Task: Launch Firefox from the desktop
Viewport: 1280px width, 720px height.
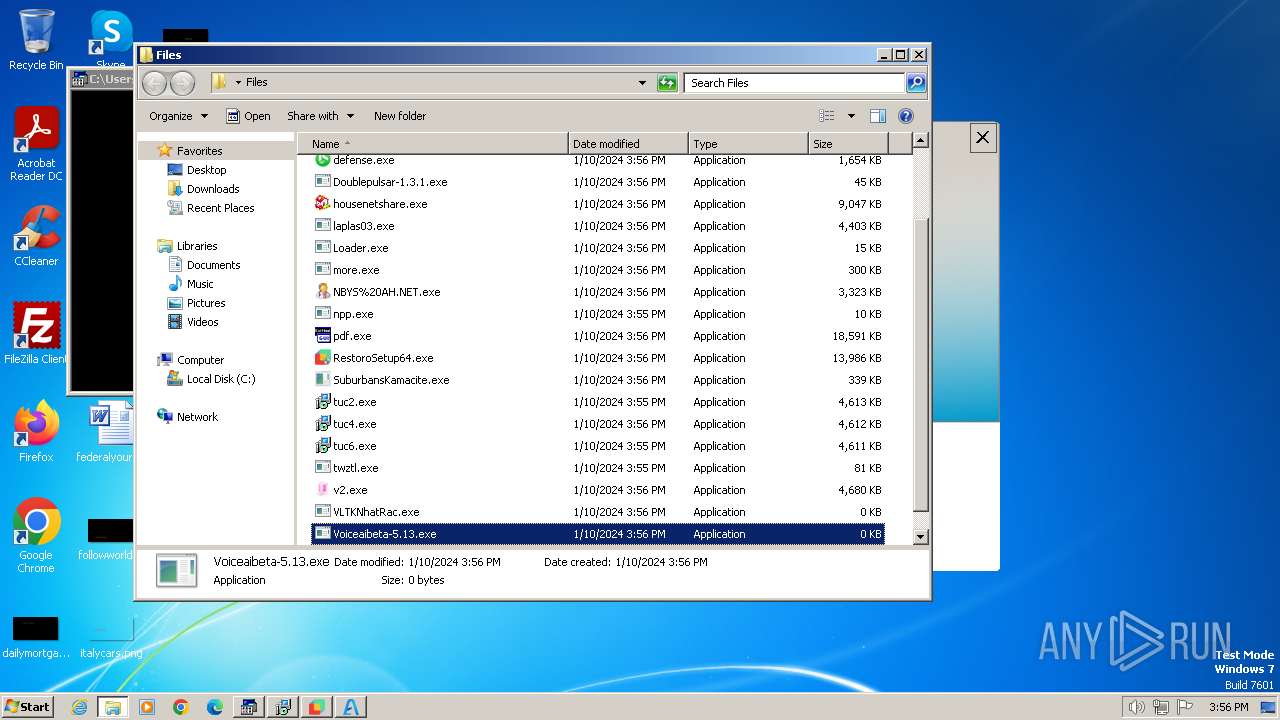Action: pyautogui.click(x=36, y=432)
